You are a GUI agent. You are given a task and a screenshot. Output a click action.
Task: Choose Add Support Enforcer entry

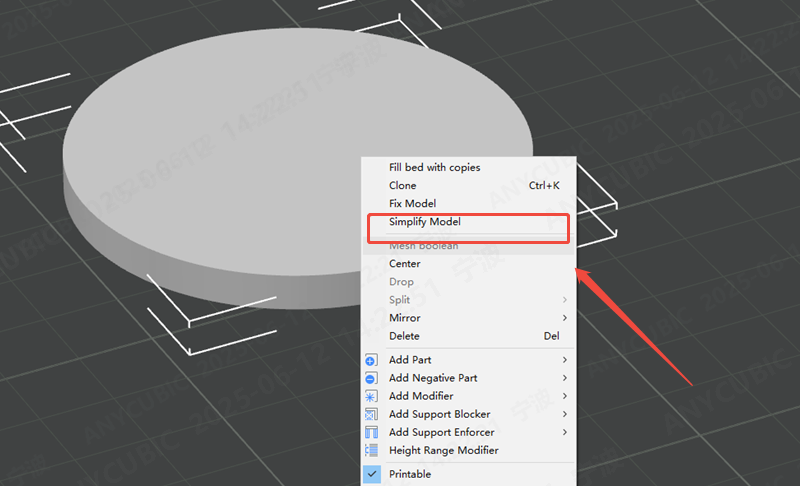(x=469, y=432)
